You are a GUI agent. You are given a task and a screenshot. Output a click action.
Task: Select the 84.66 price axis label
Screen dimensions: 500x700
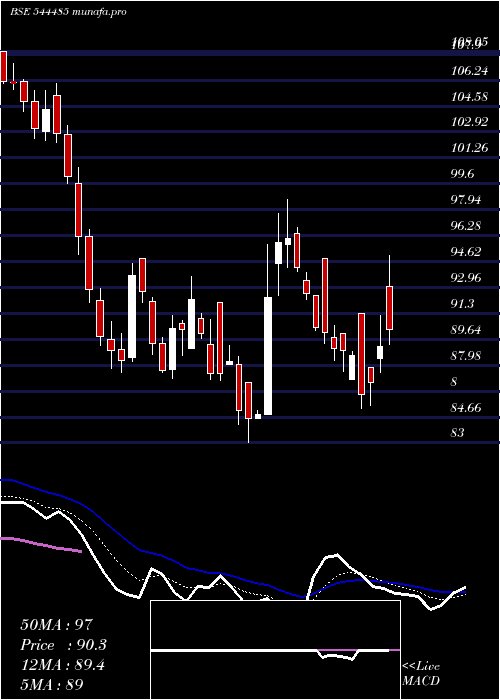click(x=466, y=408)
